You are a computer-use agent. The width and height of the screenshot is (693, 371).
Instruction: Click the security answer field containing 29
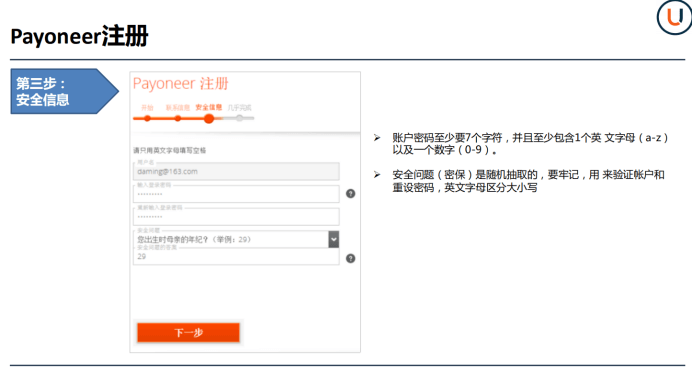click(236, 256)
